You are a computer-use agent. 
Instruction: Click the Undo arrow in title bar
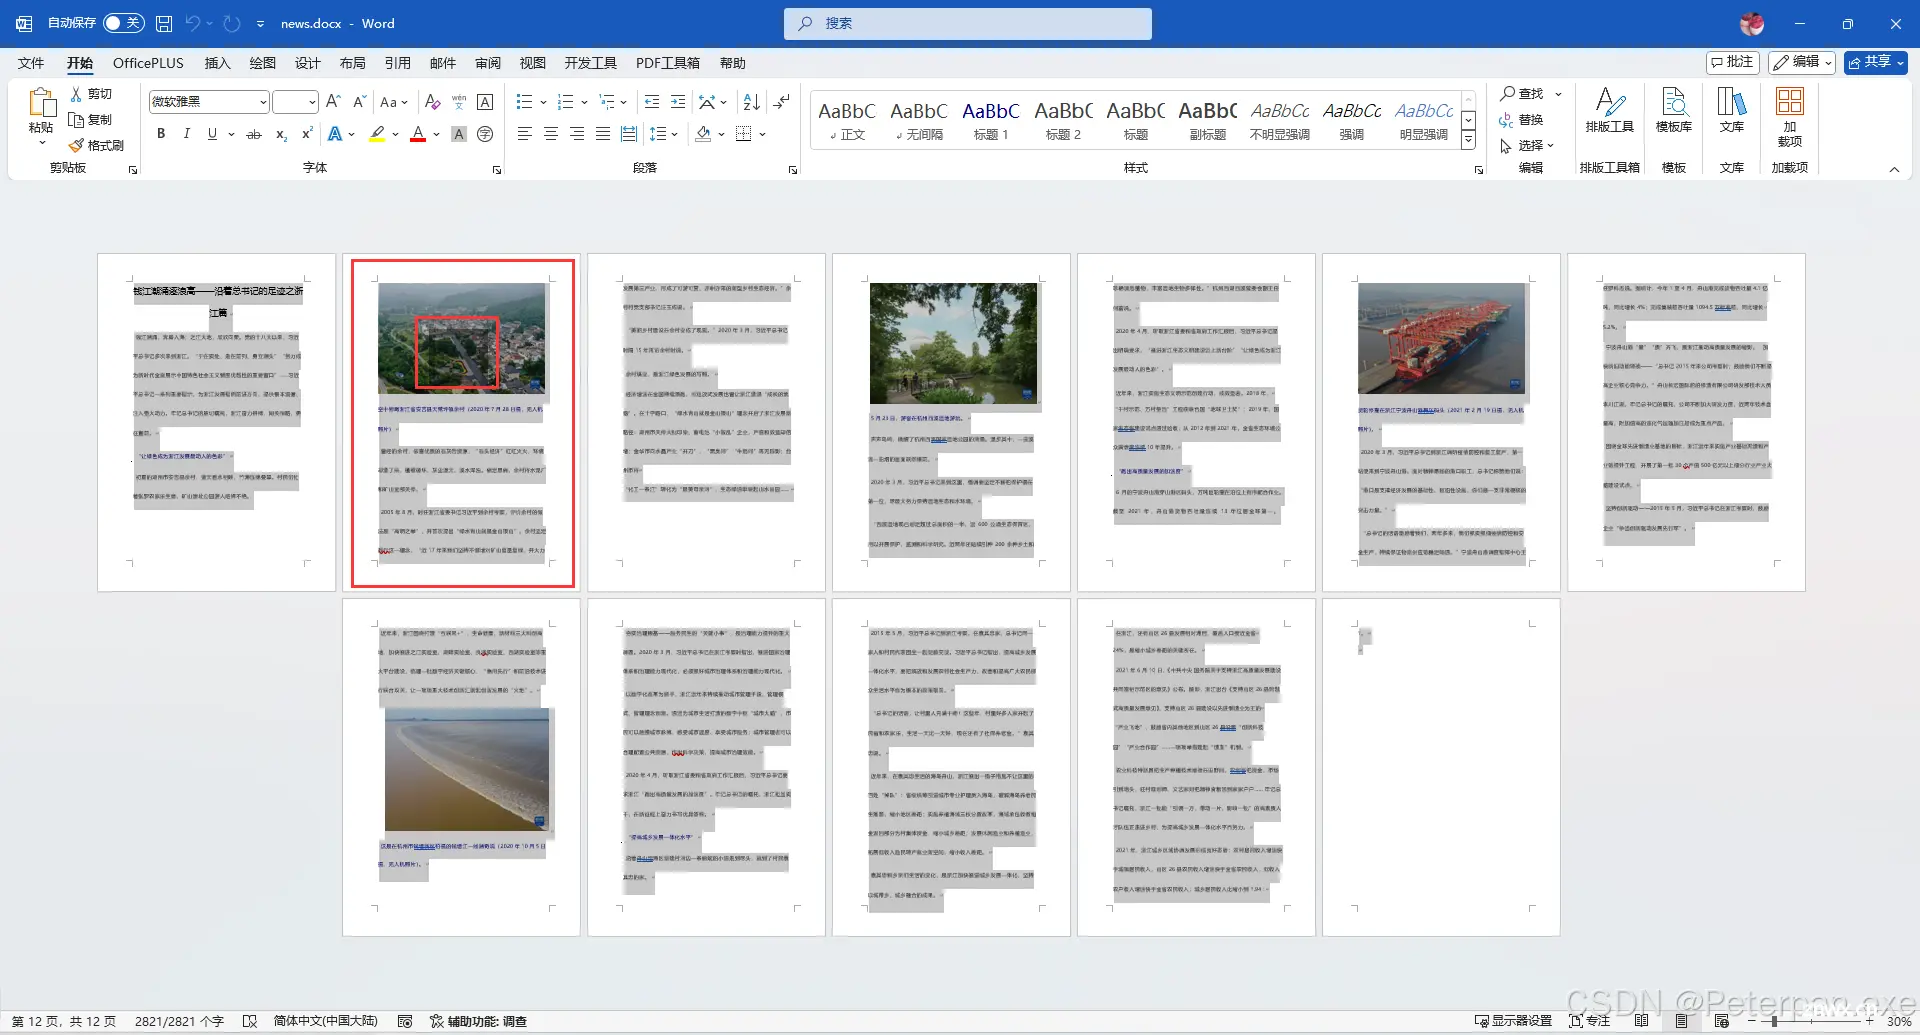[x=193, y=23]
